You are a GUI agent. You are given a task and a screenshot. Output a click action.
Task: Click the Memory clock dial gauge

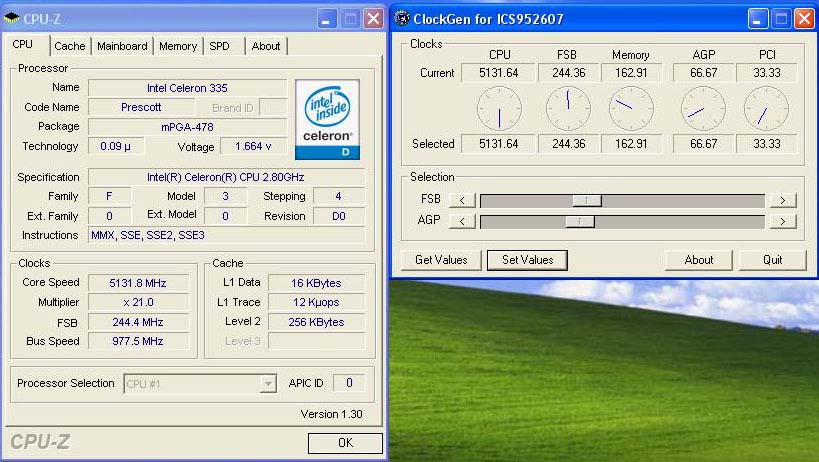click(x=631, y=108)
